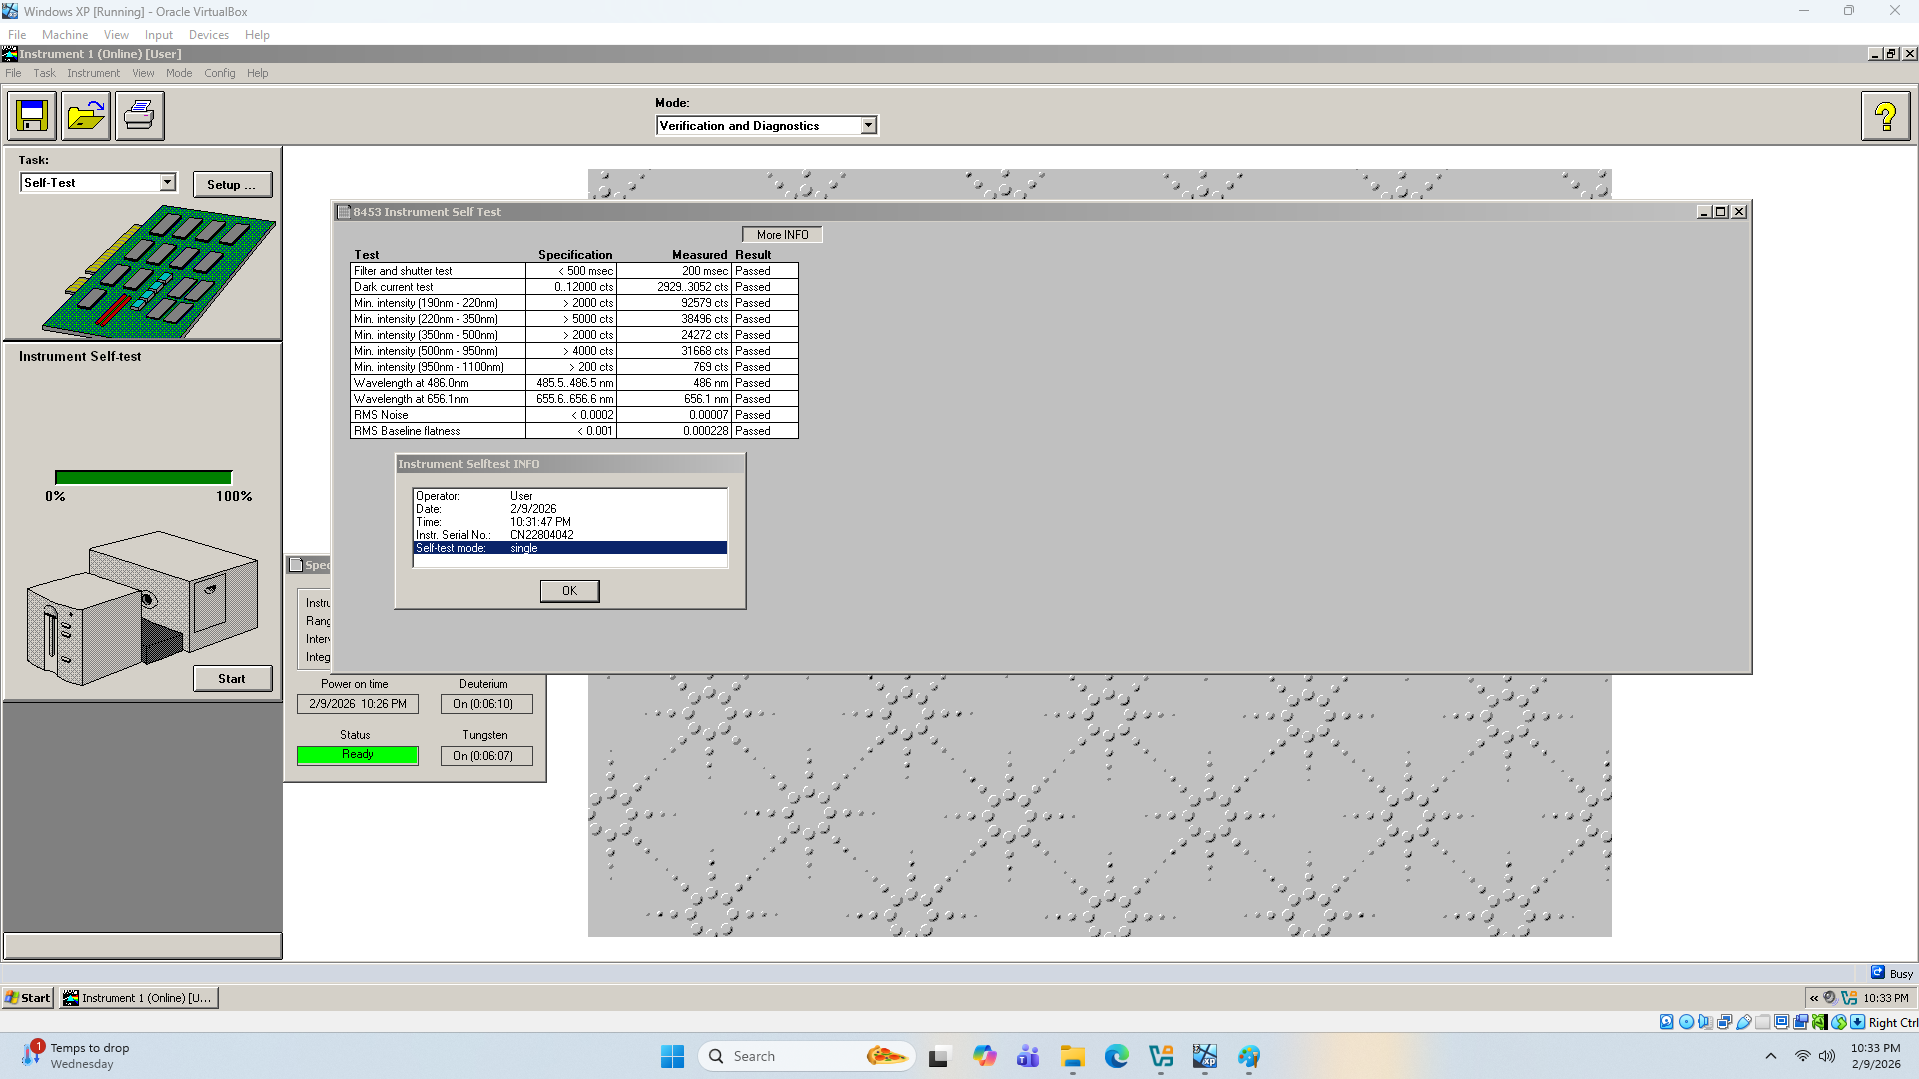Click the Filter and shutter test row
1919x1079 pixels.
pos(574,271)
